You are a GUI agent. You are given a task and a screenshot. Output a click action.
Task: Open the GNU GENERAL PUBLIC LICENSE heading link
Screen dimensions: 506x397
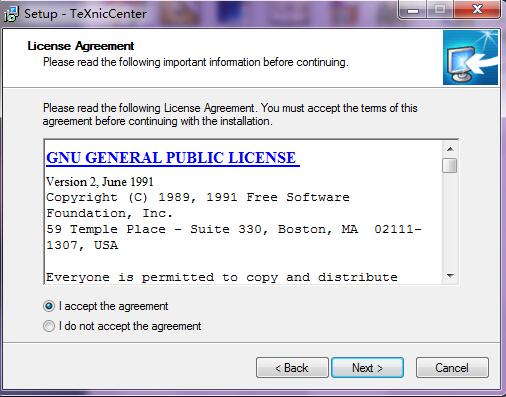[172, 158]
